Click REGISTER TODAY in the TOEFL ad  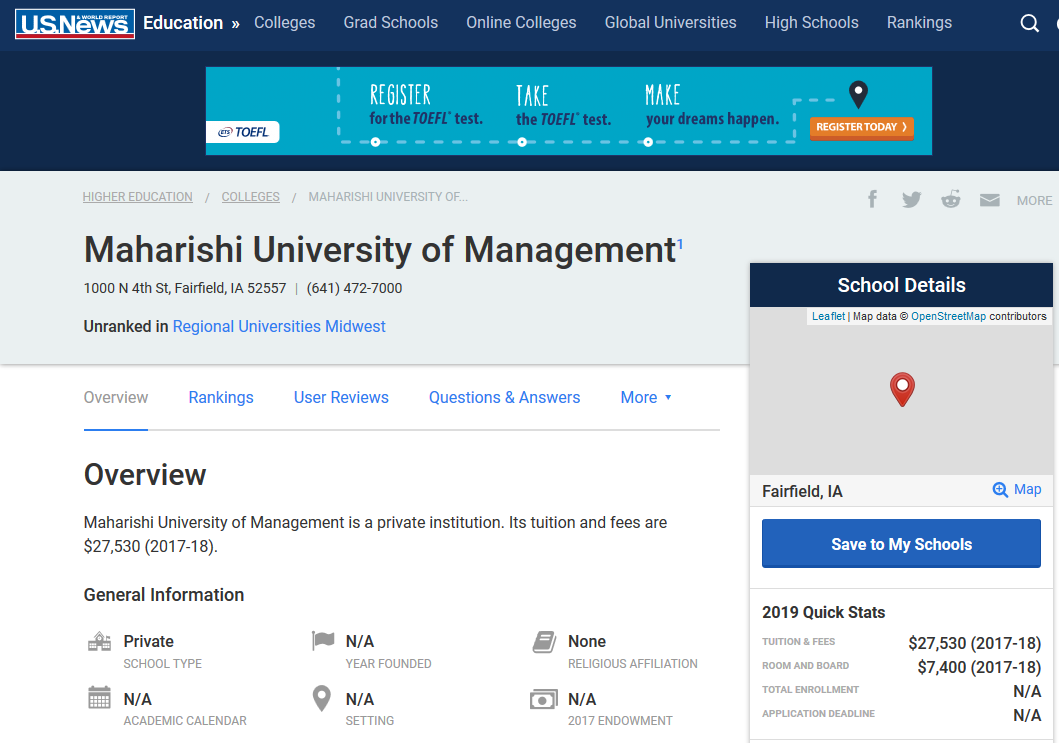[861, 127]
